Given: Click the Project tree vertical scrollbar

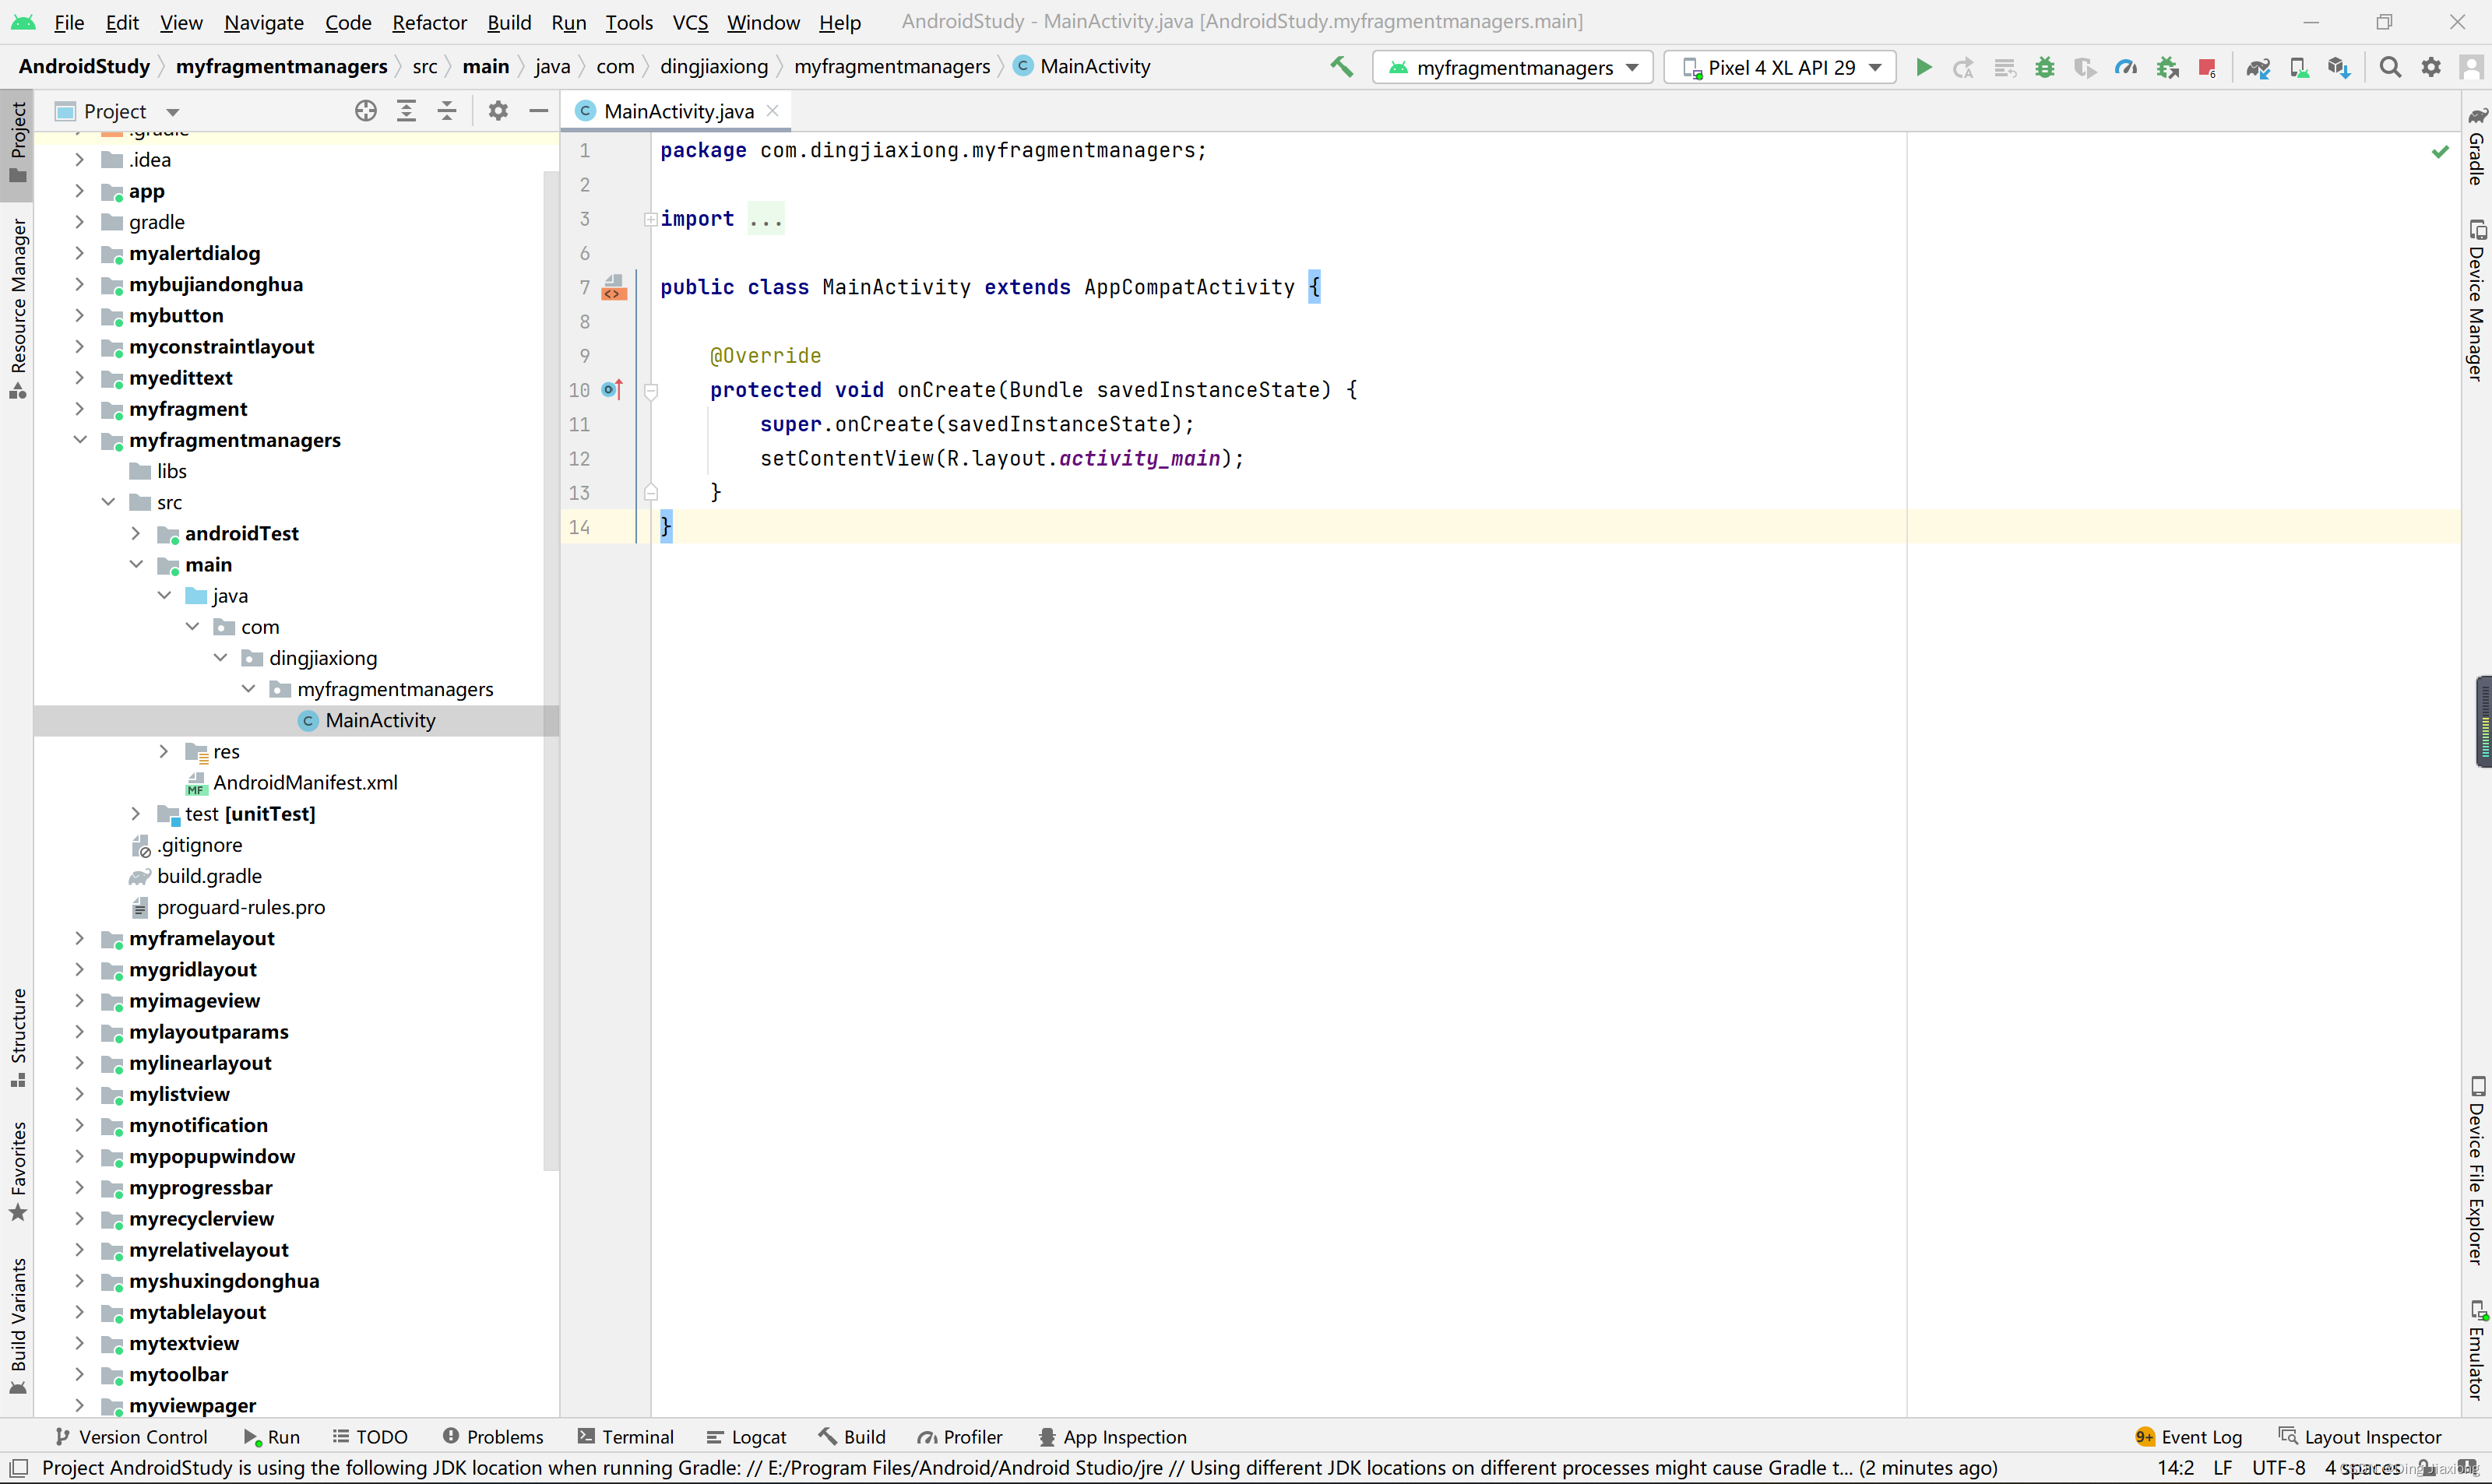Looking at the screenshot, I should tap(550, 670).
